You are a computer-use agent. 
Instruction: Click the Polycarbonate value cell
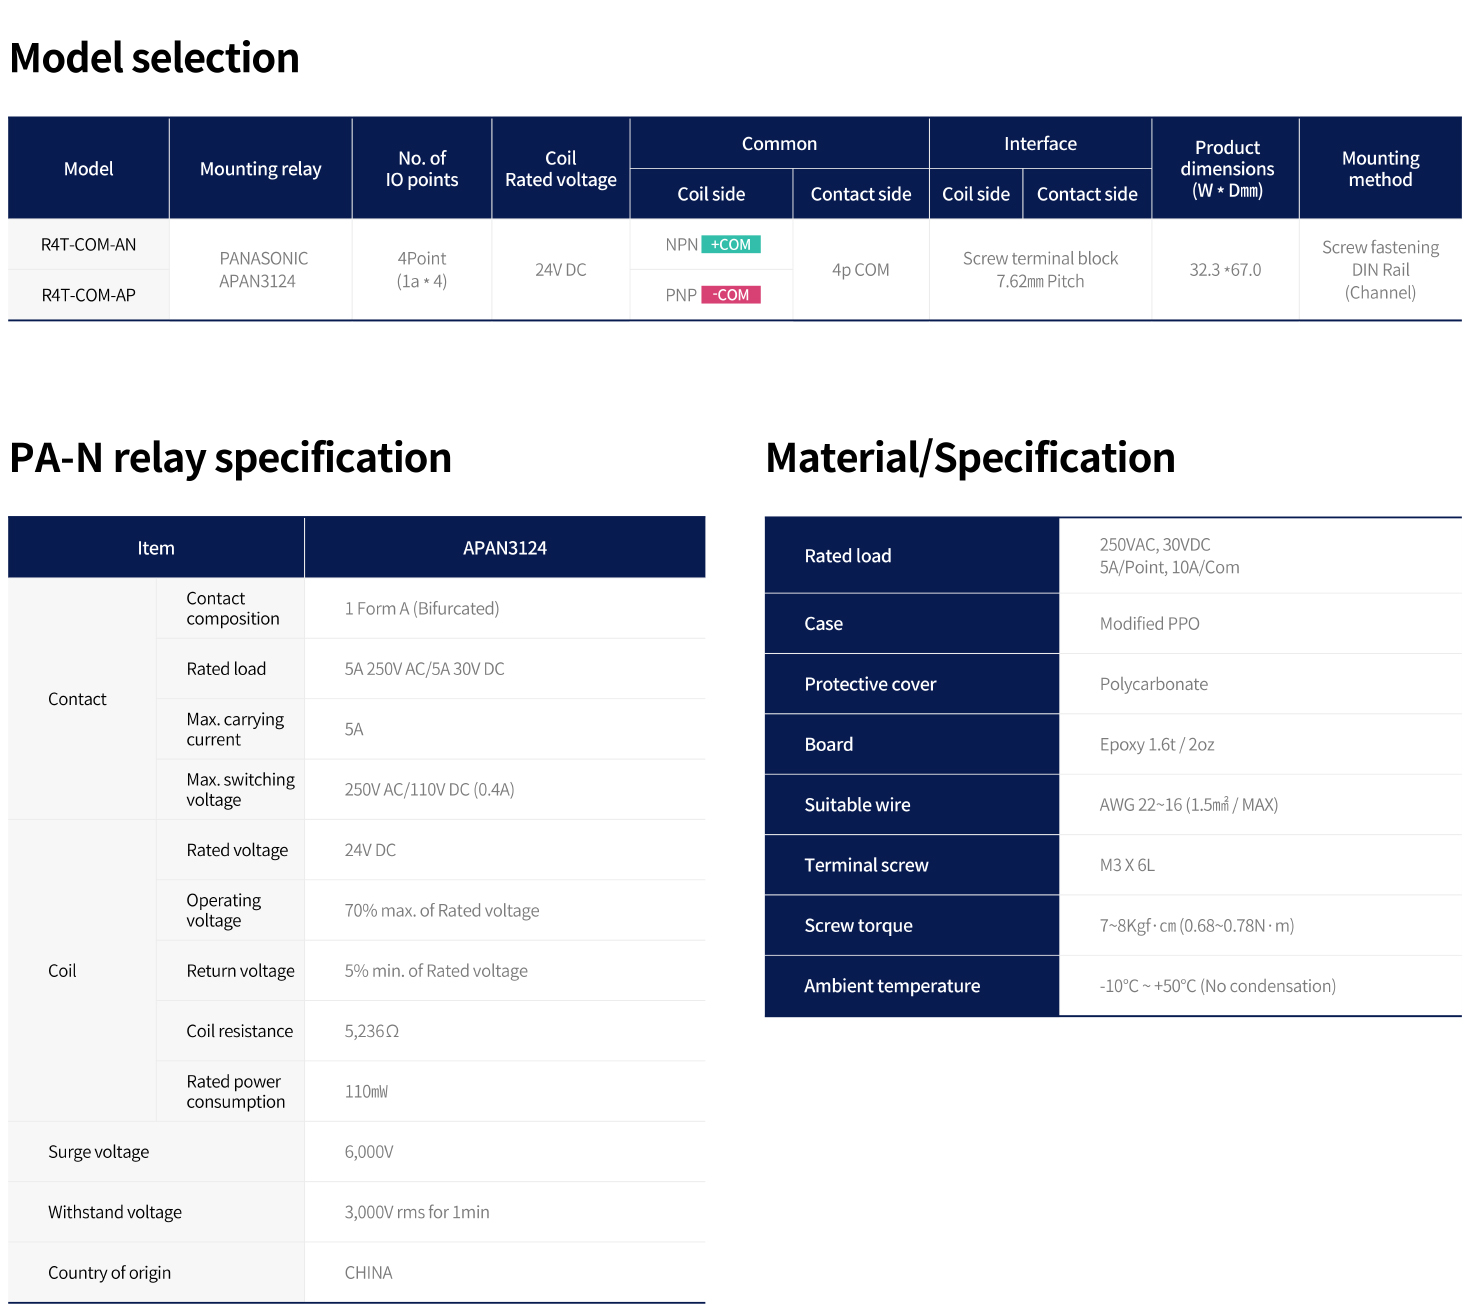coord(1153,684)
